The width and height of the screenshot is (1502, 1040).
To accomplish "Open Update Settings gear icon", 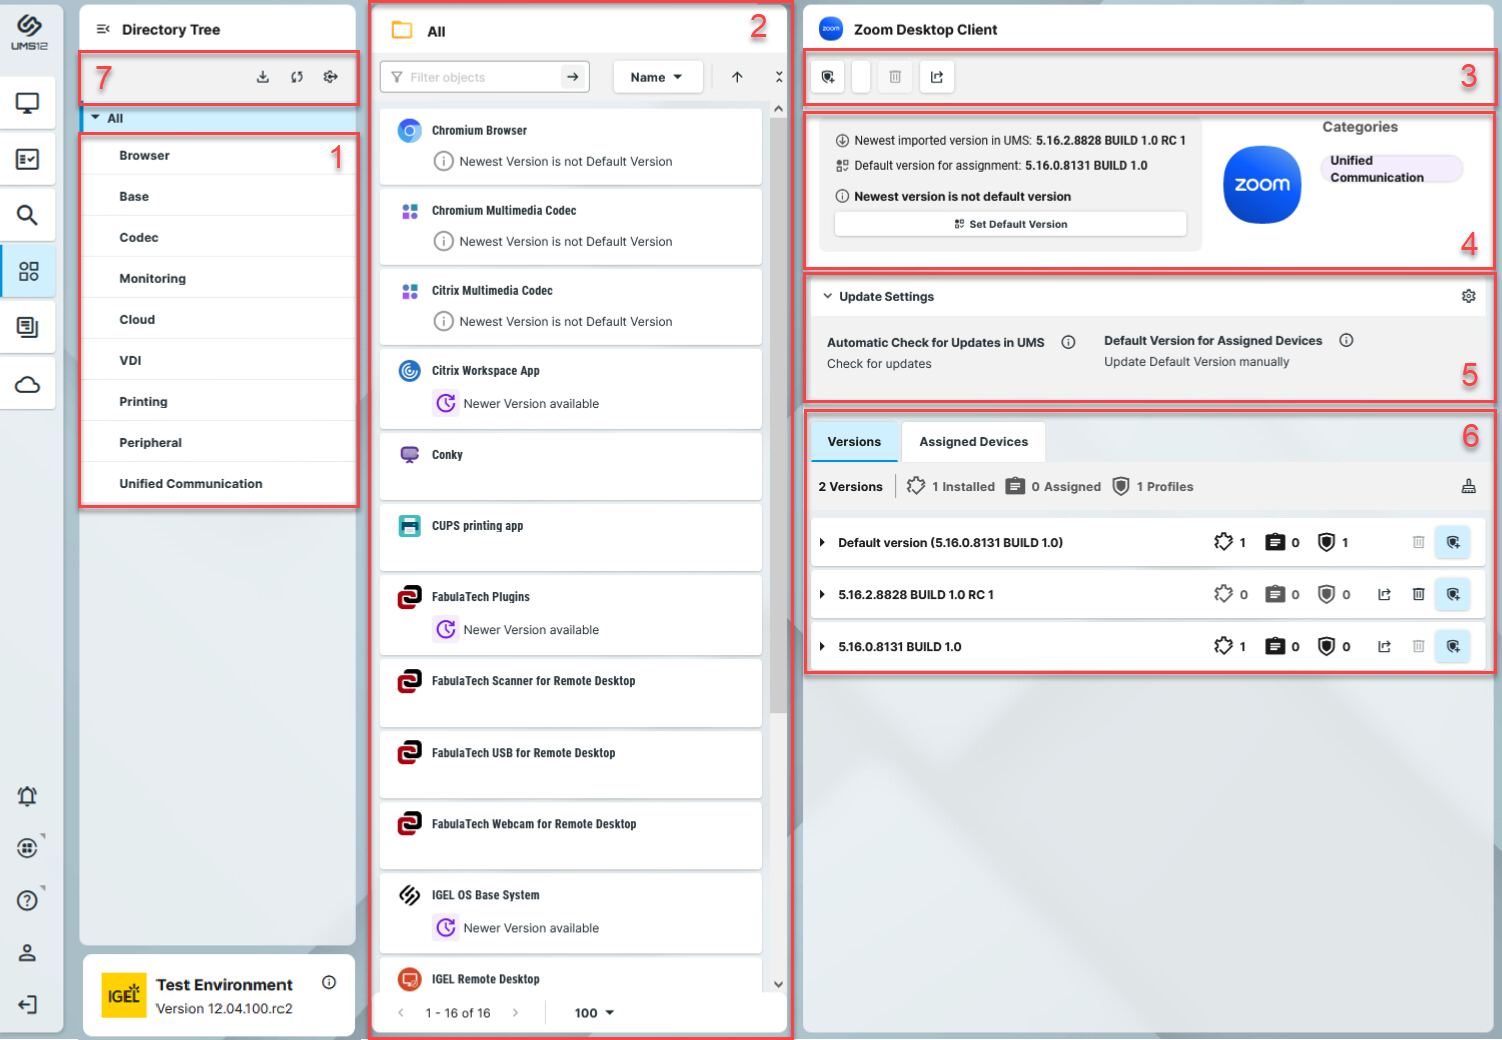I will pyautogui.click(x=1468, y=296).
